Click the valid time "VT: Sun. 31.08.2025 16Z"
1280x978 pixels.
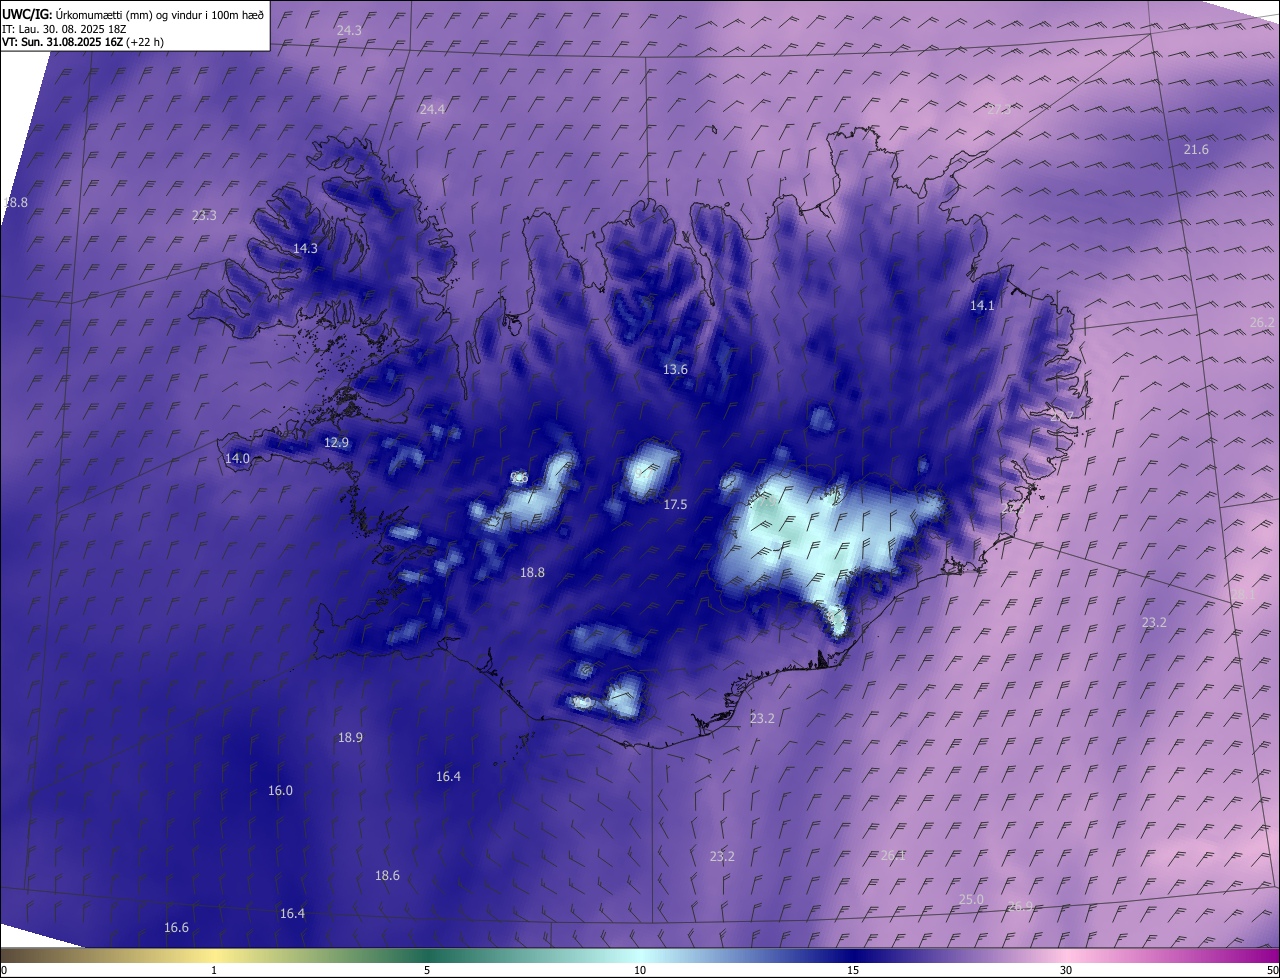click(63, 42)
